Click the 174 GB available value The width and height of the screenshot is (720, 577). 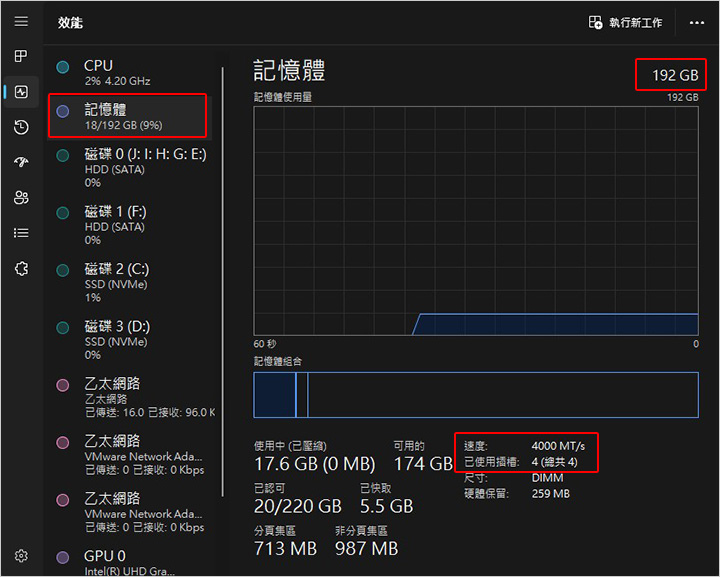423,464
